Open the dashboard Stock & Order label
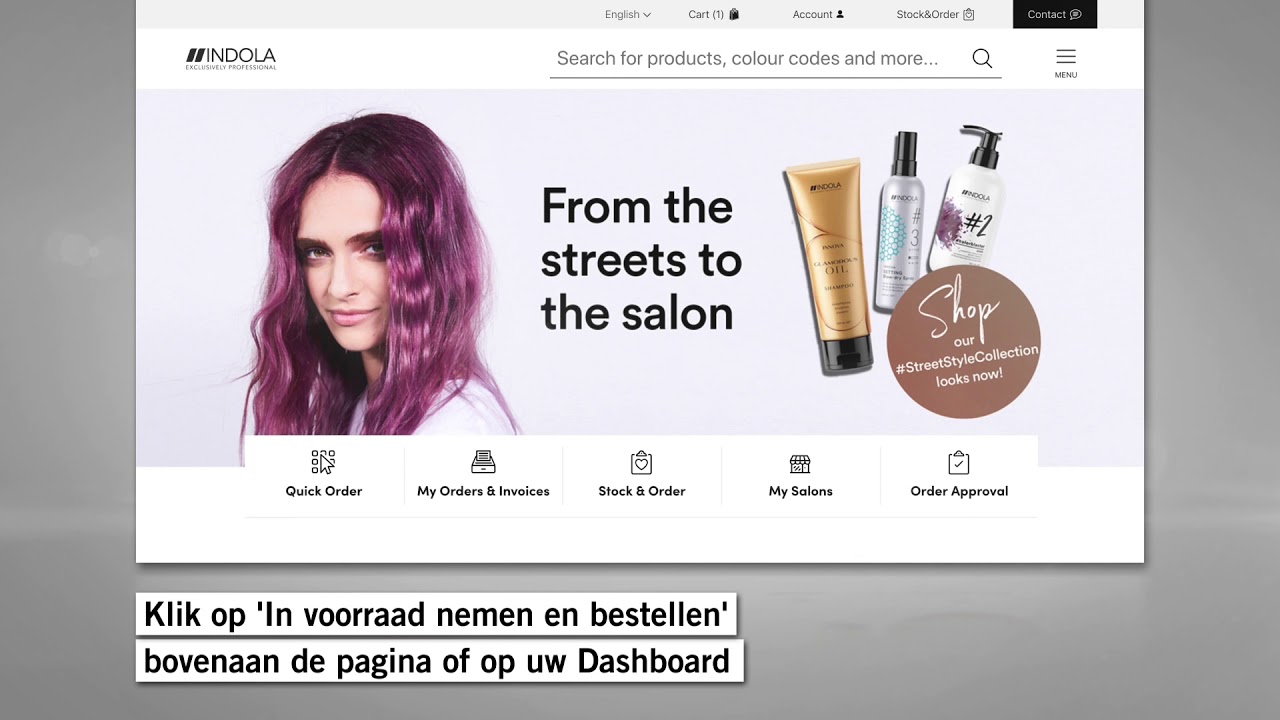This screenshot has height=720, width=1280. pos(642,491)
